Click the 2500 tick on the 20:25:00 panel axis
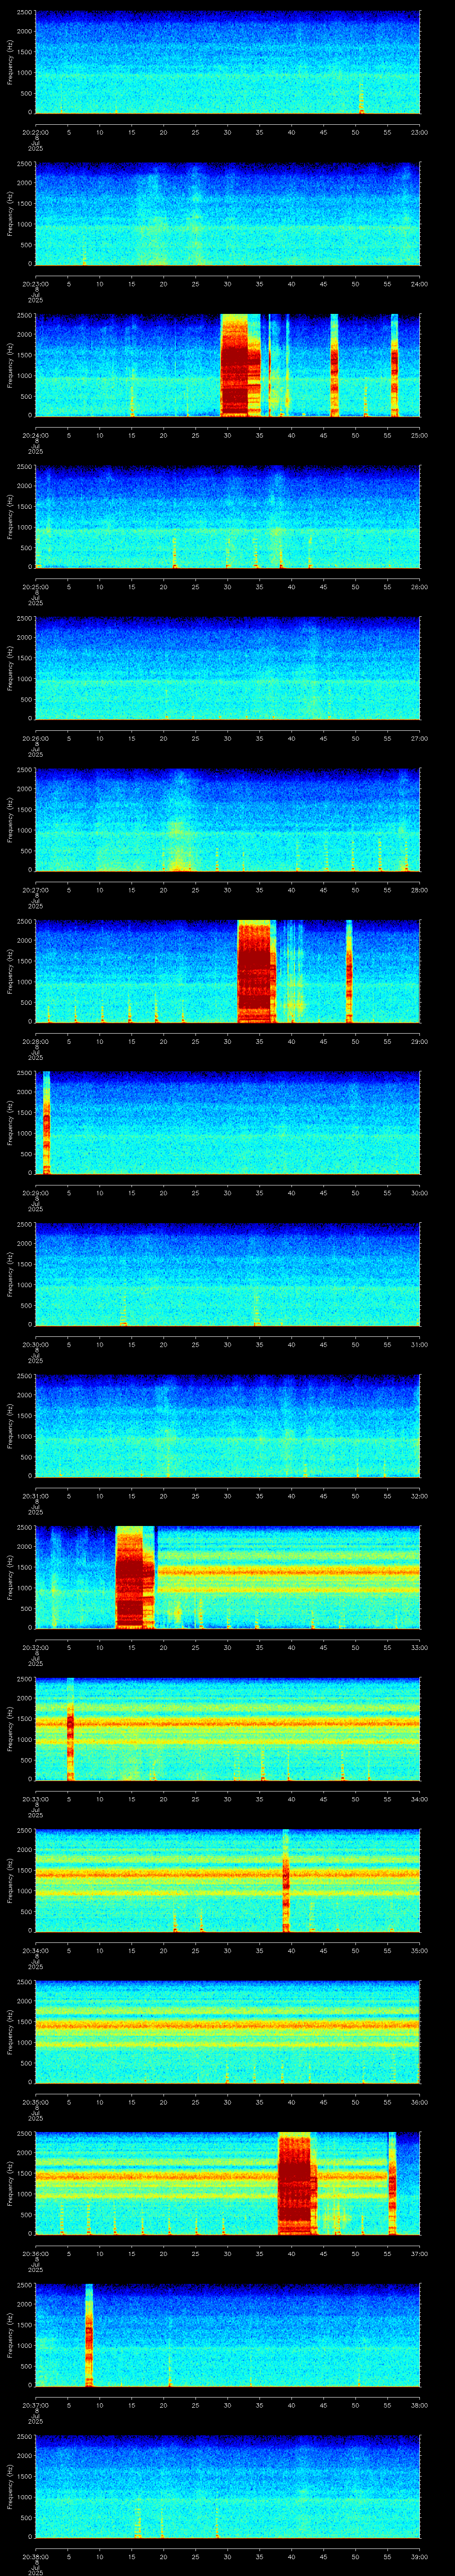This screenshot has height=2576, width=455. 25,467
